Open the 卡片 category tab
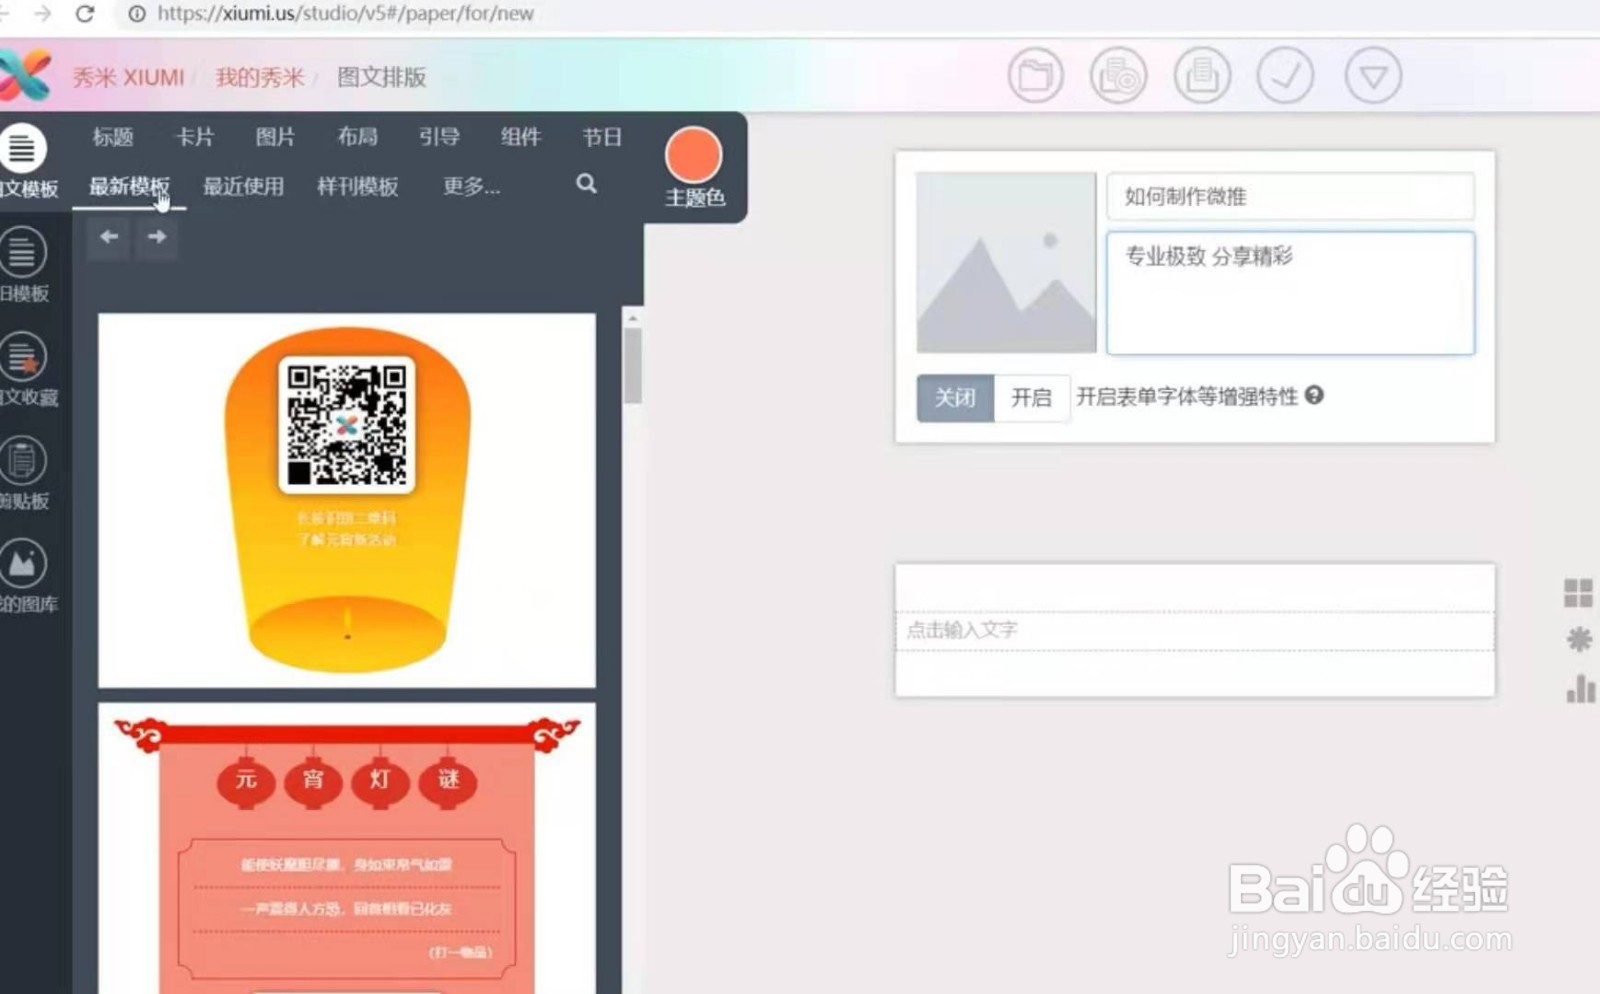Screen dimensions: 1600x994 (195, 137)
